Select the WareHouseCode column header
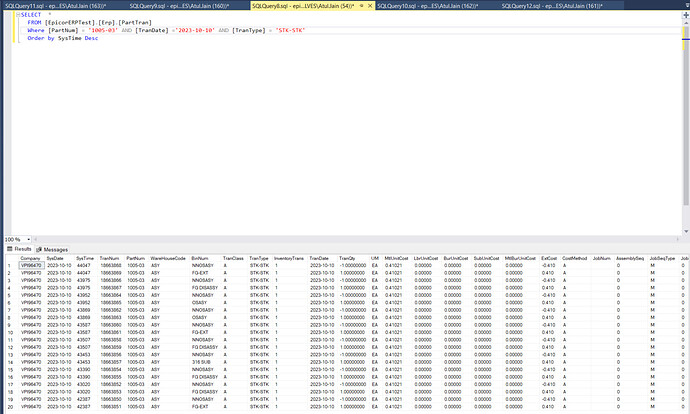Viewport: 690px width, 414px height. click(168, 258)
